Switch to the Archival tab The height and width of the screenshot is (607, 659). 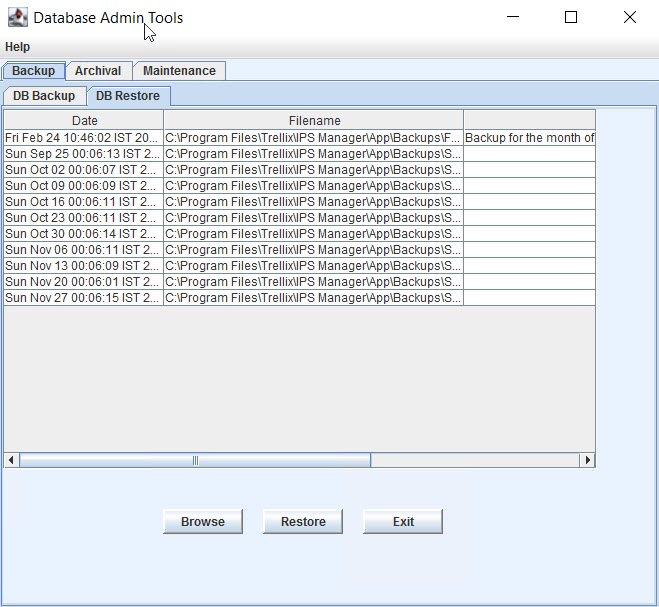(98, 71)
